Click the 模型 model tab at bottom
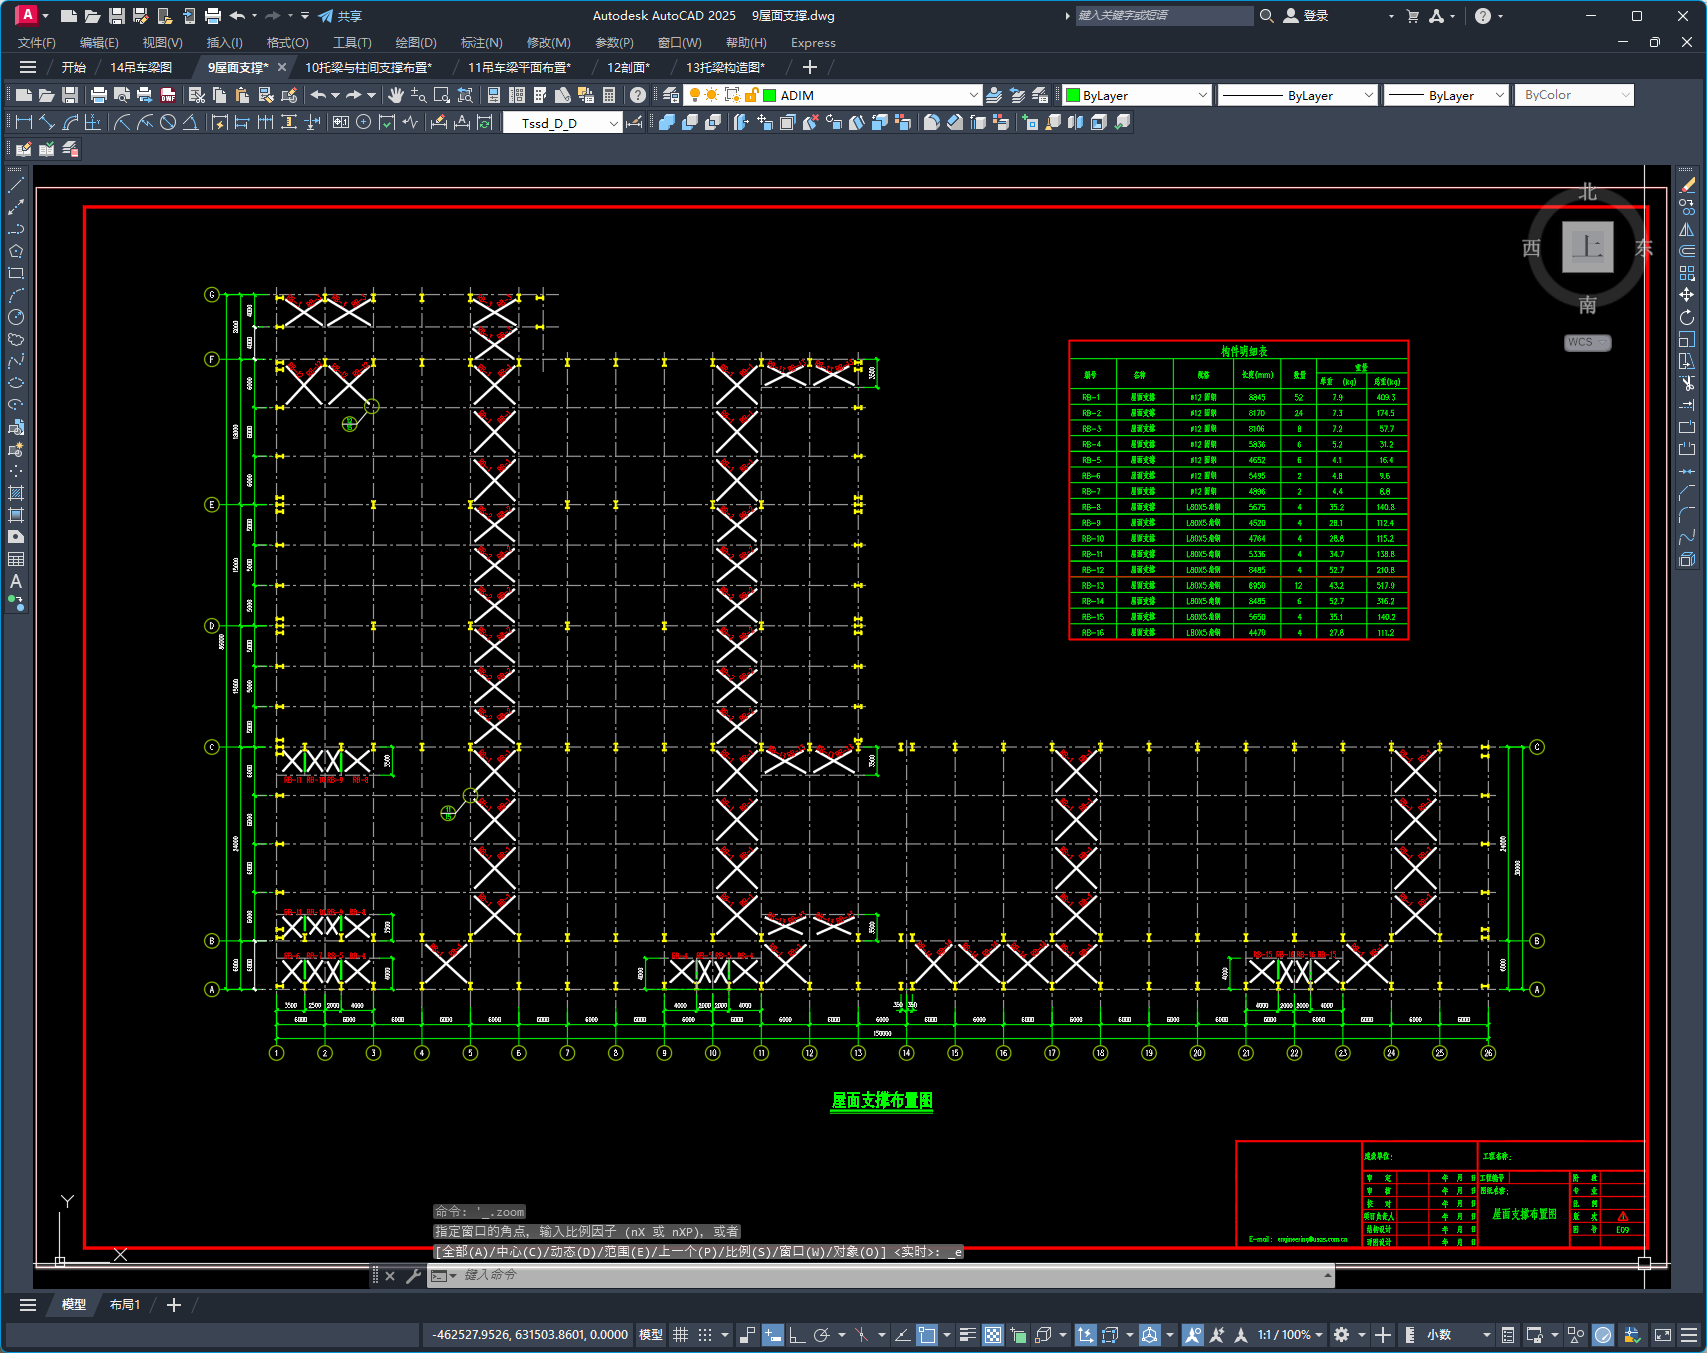 [74, 1305]
